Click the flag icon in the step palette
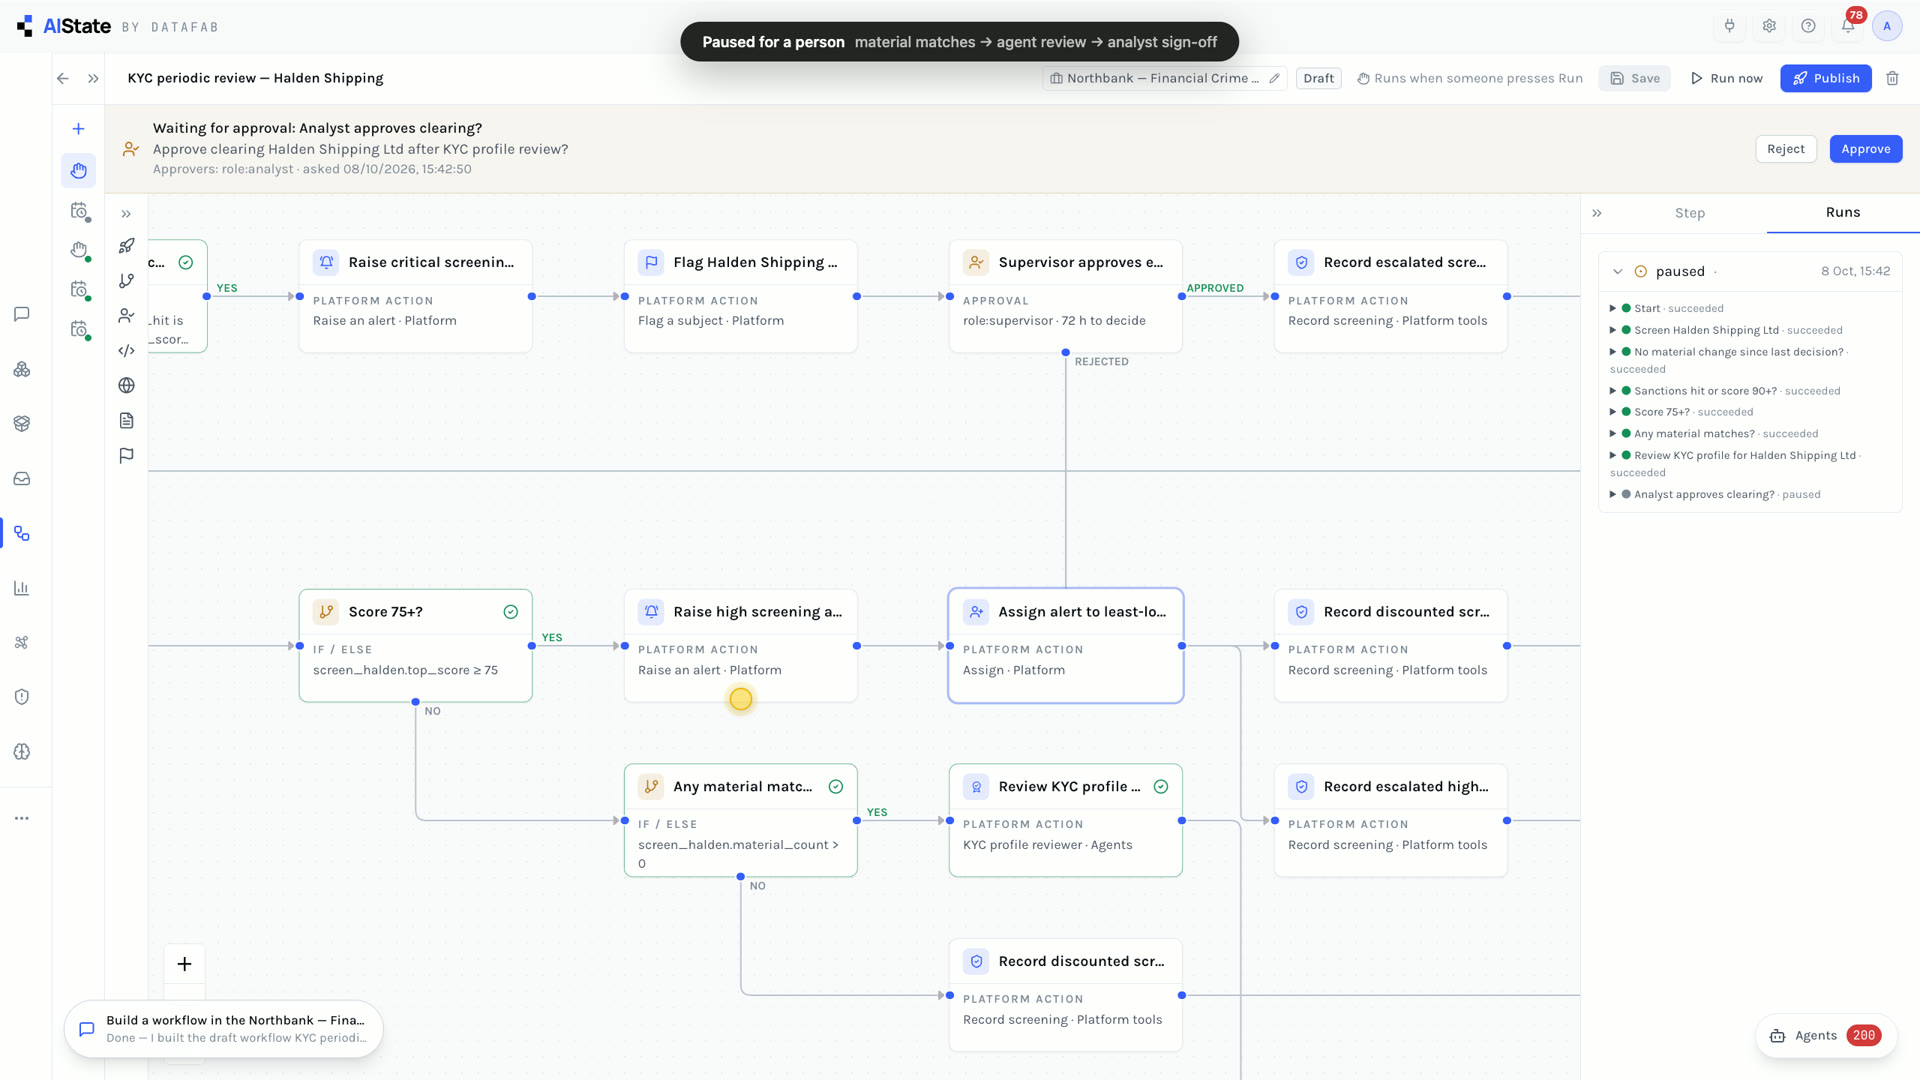1920x1080 pixels. coord(126,456)
